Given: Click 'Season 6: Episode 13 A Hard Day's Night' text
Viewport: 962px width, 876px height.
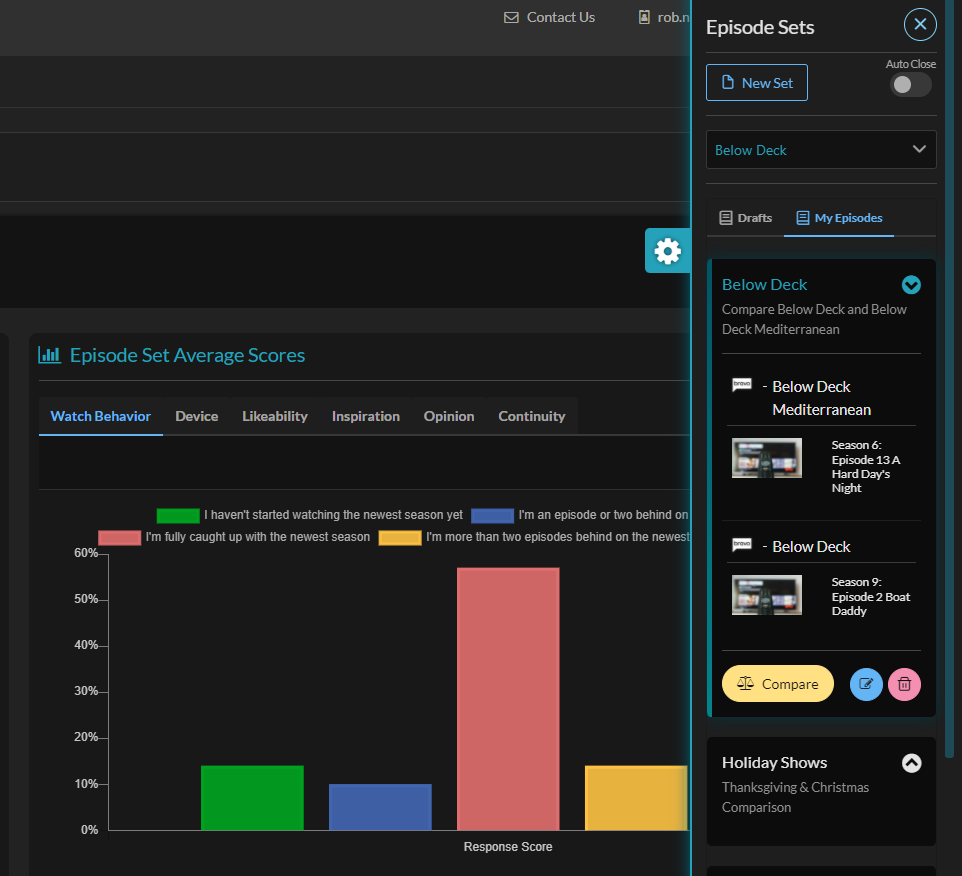Looking at the screenshot, I should 866,466.
